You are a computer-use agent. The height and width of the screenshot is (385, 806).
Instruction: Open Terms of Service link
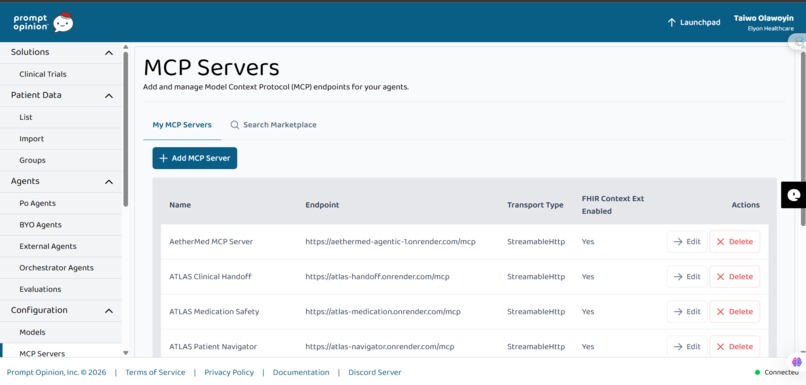click(x=155, y=372)
